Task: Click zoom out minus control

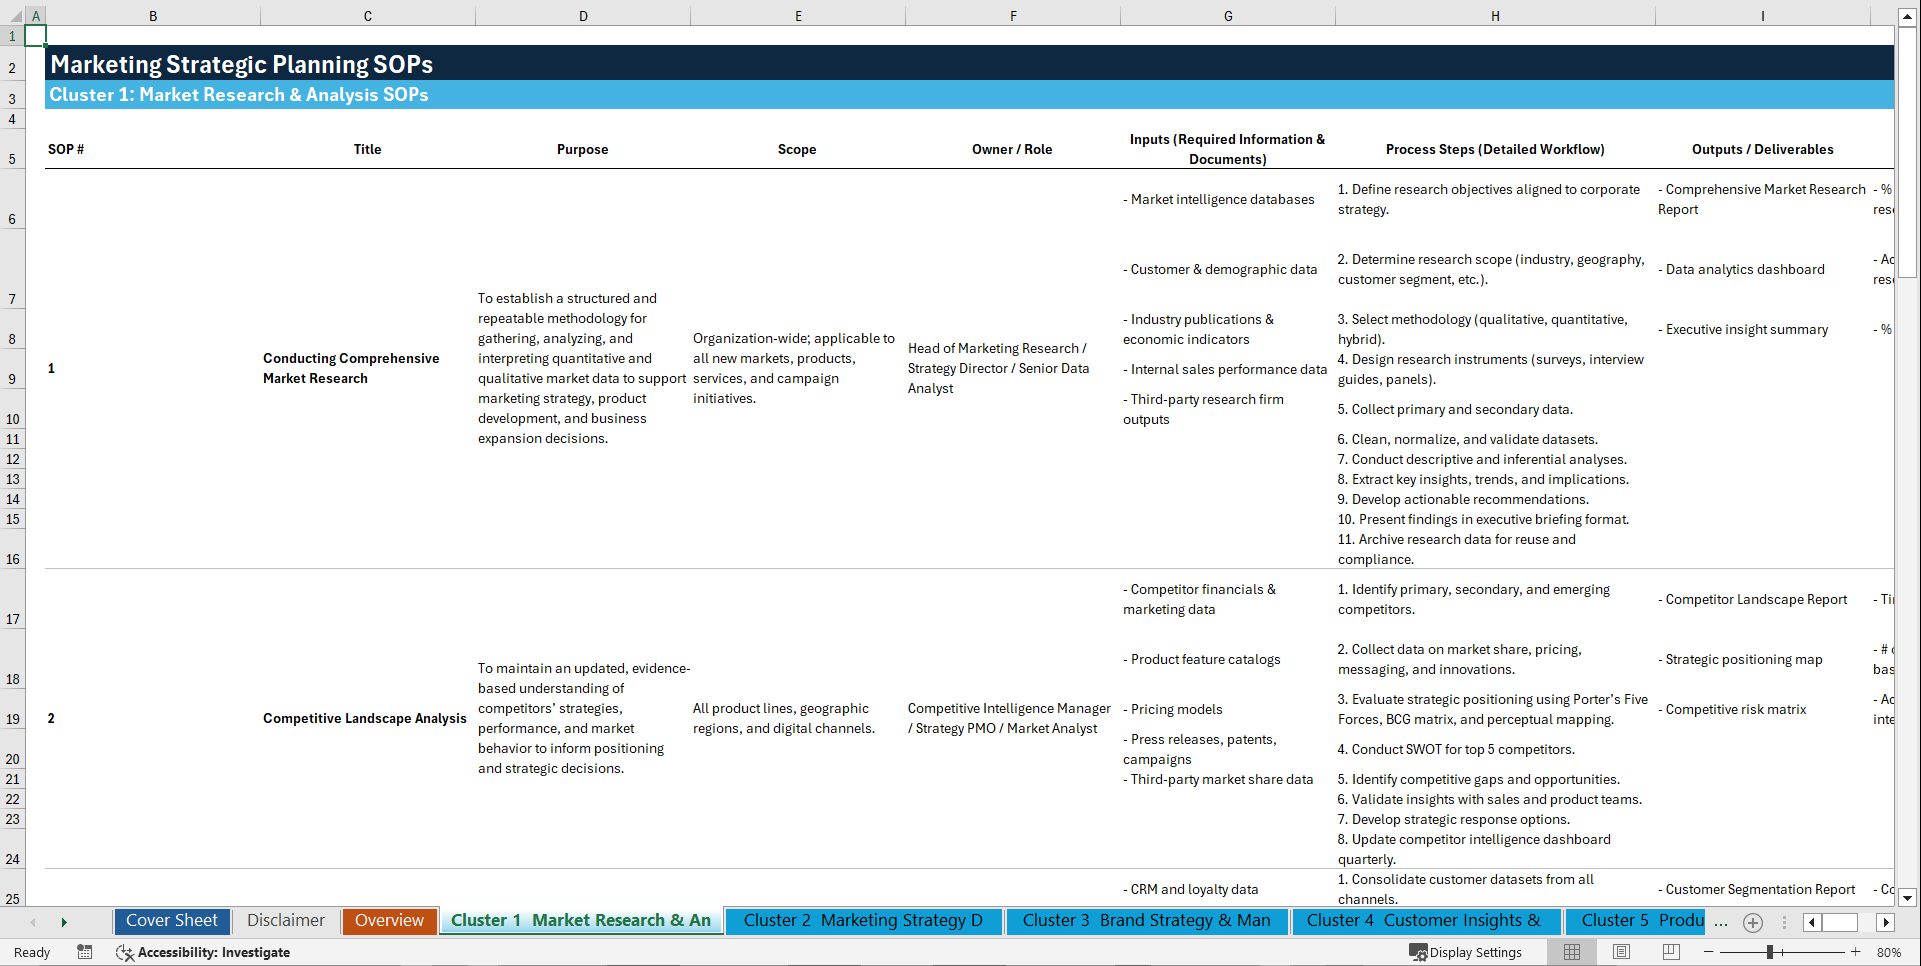Action: tap(1709, 952)
